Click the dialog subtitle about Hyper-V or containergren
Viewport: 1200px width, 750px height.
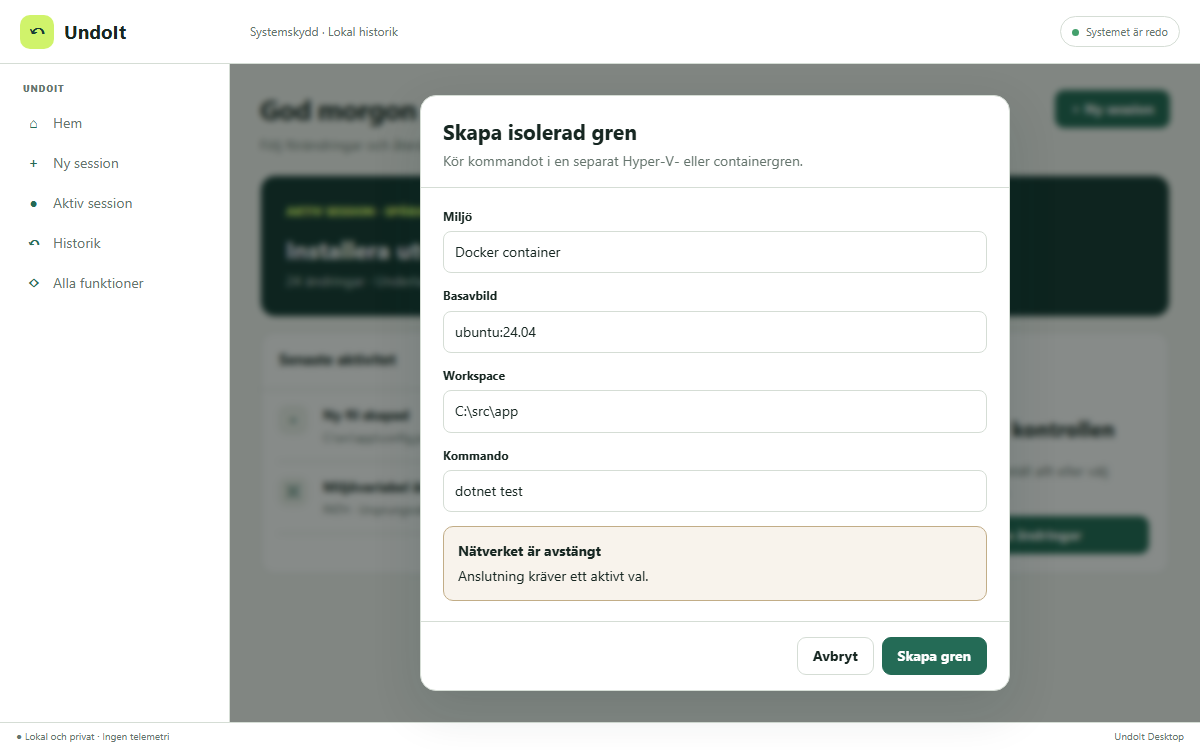(623, 162)
